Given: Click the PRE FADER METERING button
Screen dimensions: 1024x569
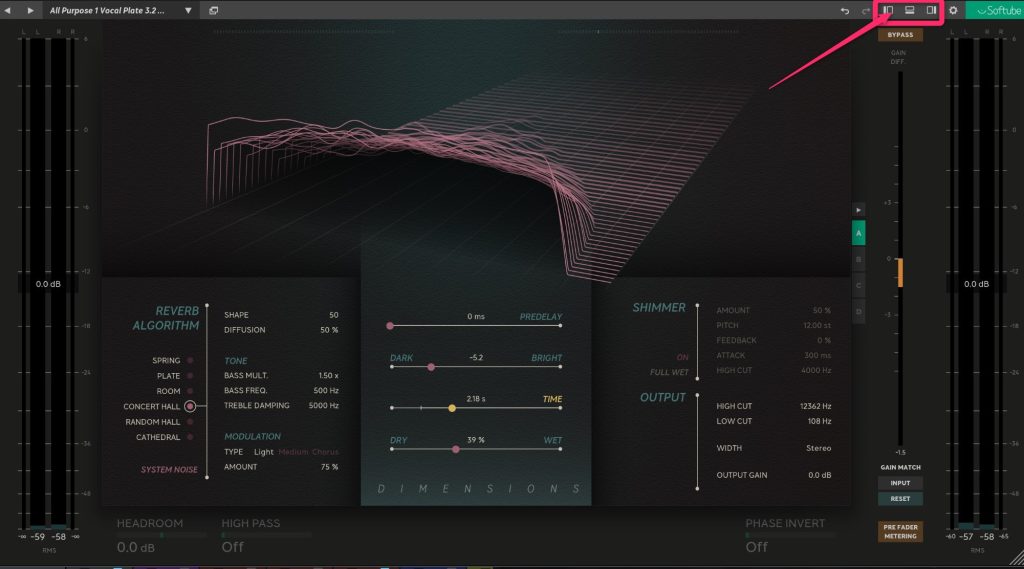Looking at the screenshot, I should (900, 531).
